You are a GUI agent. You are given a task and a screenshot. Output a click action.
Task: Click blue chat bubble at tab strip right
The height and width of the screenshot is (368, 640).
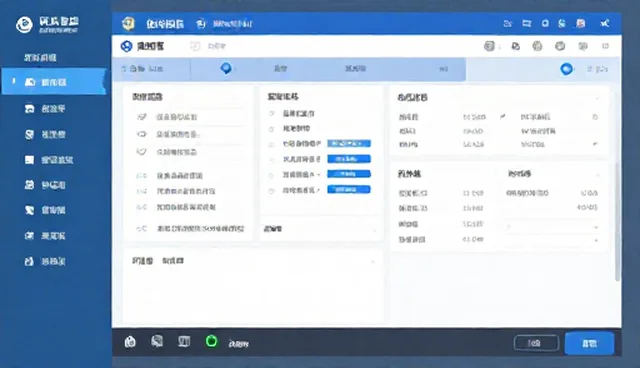click(566, 69)
